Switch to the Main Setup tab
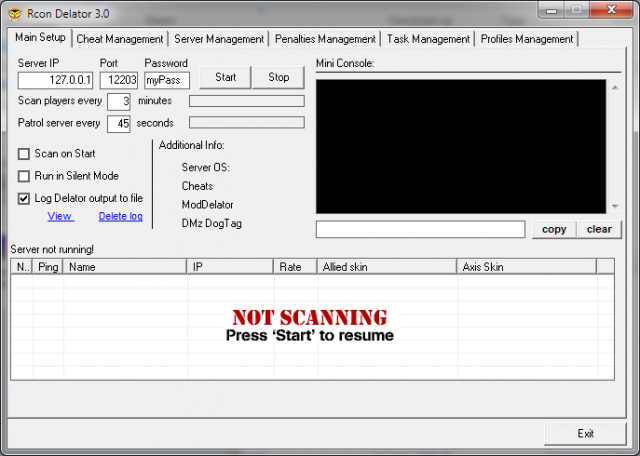This screenshot has width=640, height=456. 40,38
